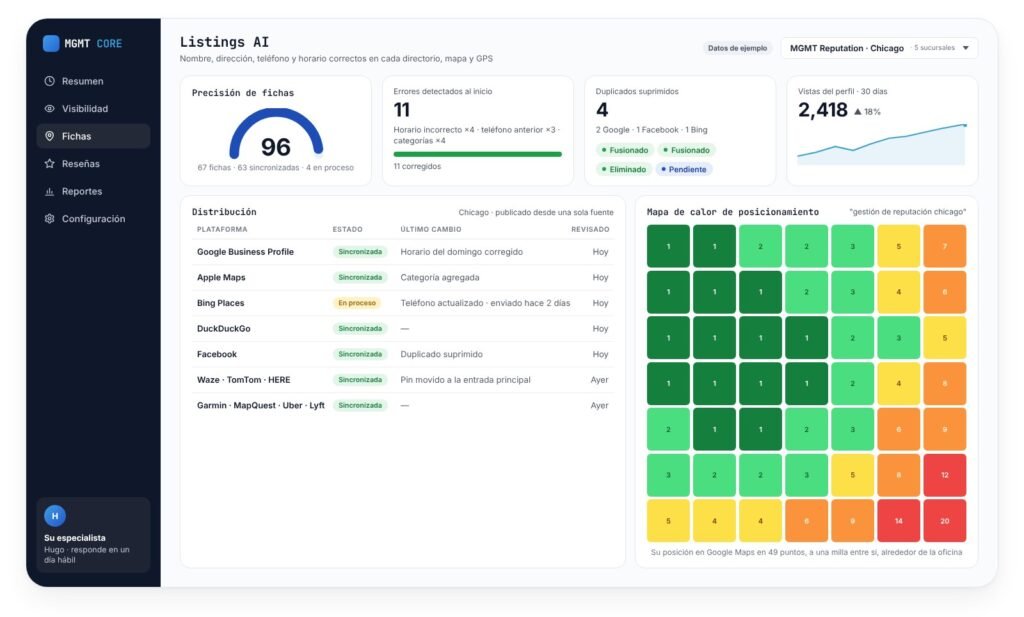
Task: Click the Reseñas star icon
Action: (50, 163)
